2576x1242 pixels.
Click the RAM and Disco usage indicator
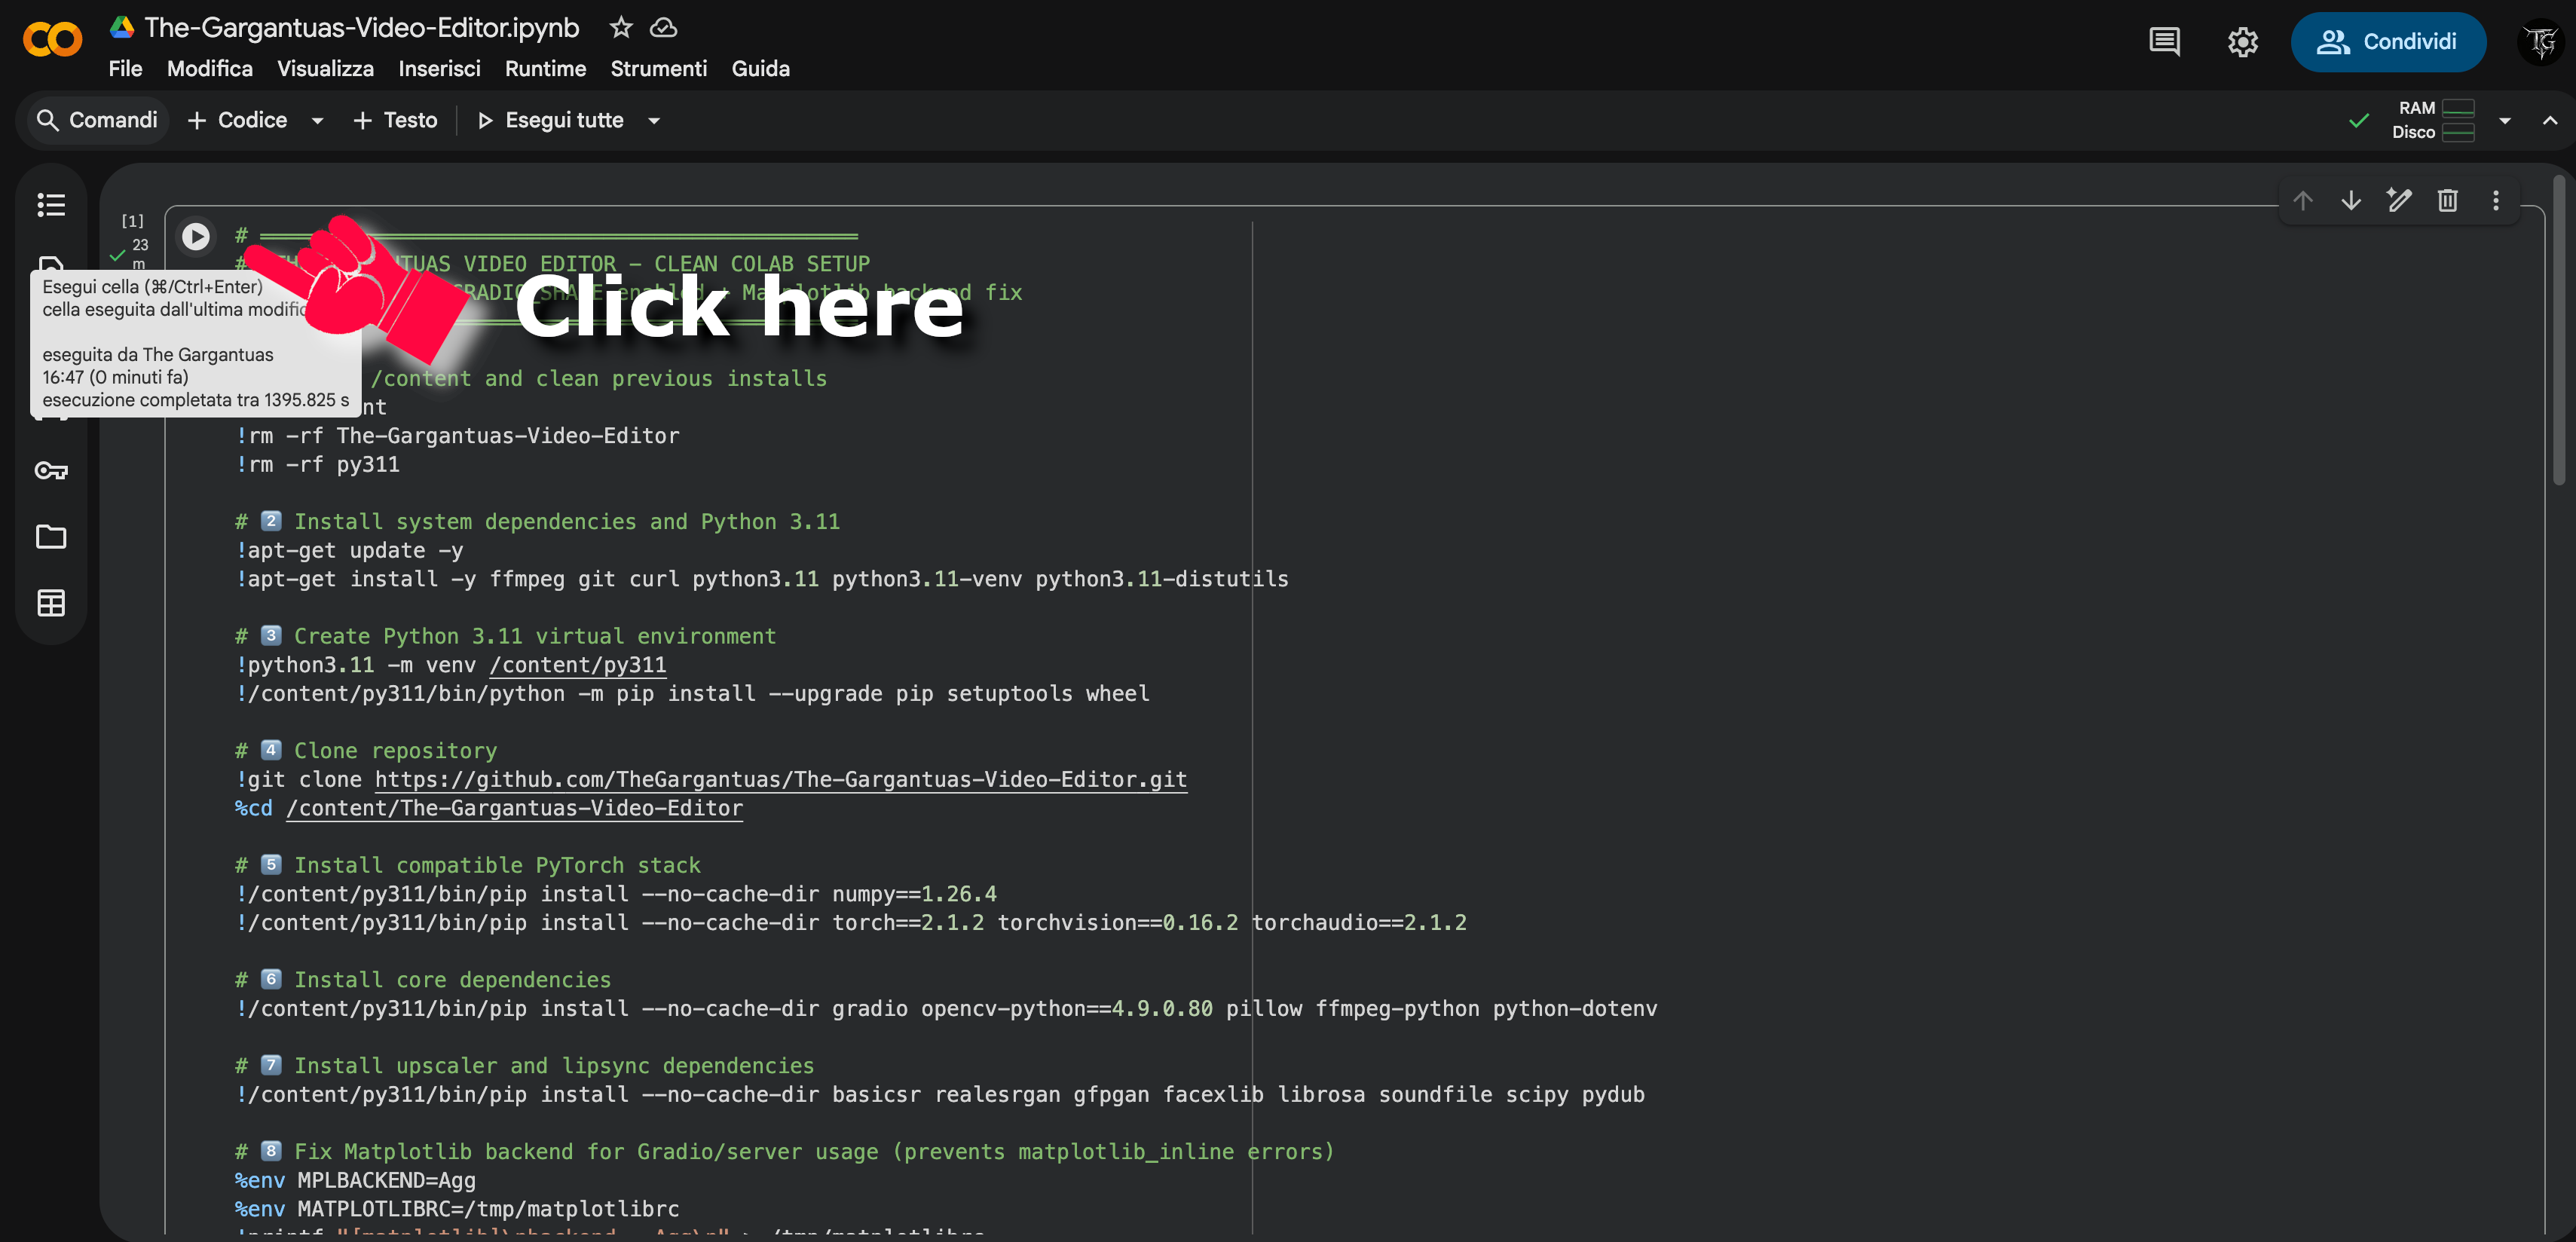tap(2432, 121)
